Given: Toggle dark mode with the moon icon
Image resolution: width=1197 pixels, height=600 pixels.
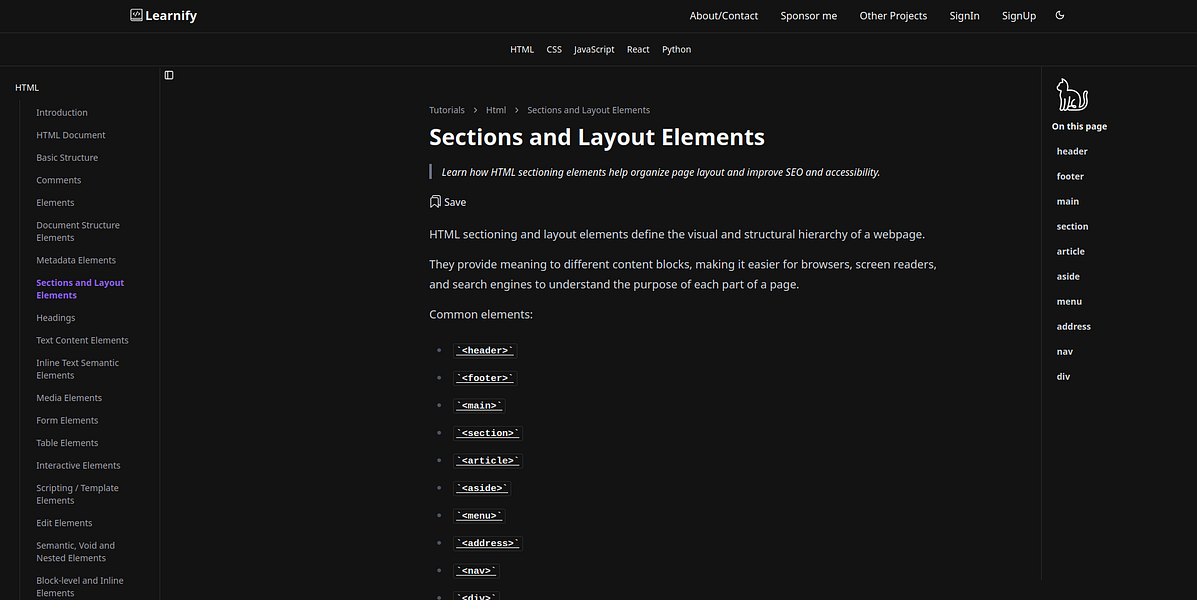Looking at the screenshot, I should pyautogui.click(x=1060, y=15).
